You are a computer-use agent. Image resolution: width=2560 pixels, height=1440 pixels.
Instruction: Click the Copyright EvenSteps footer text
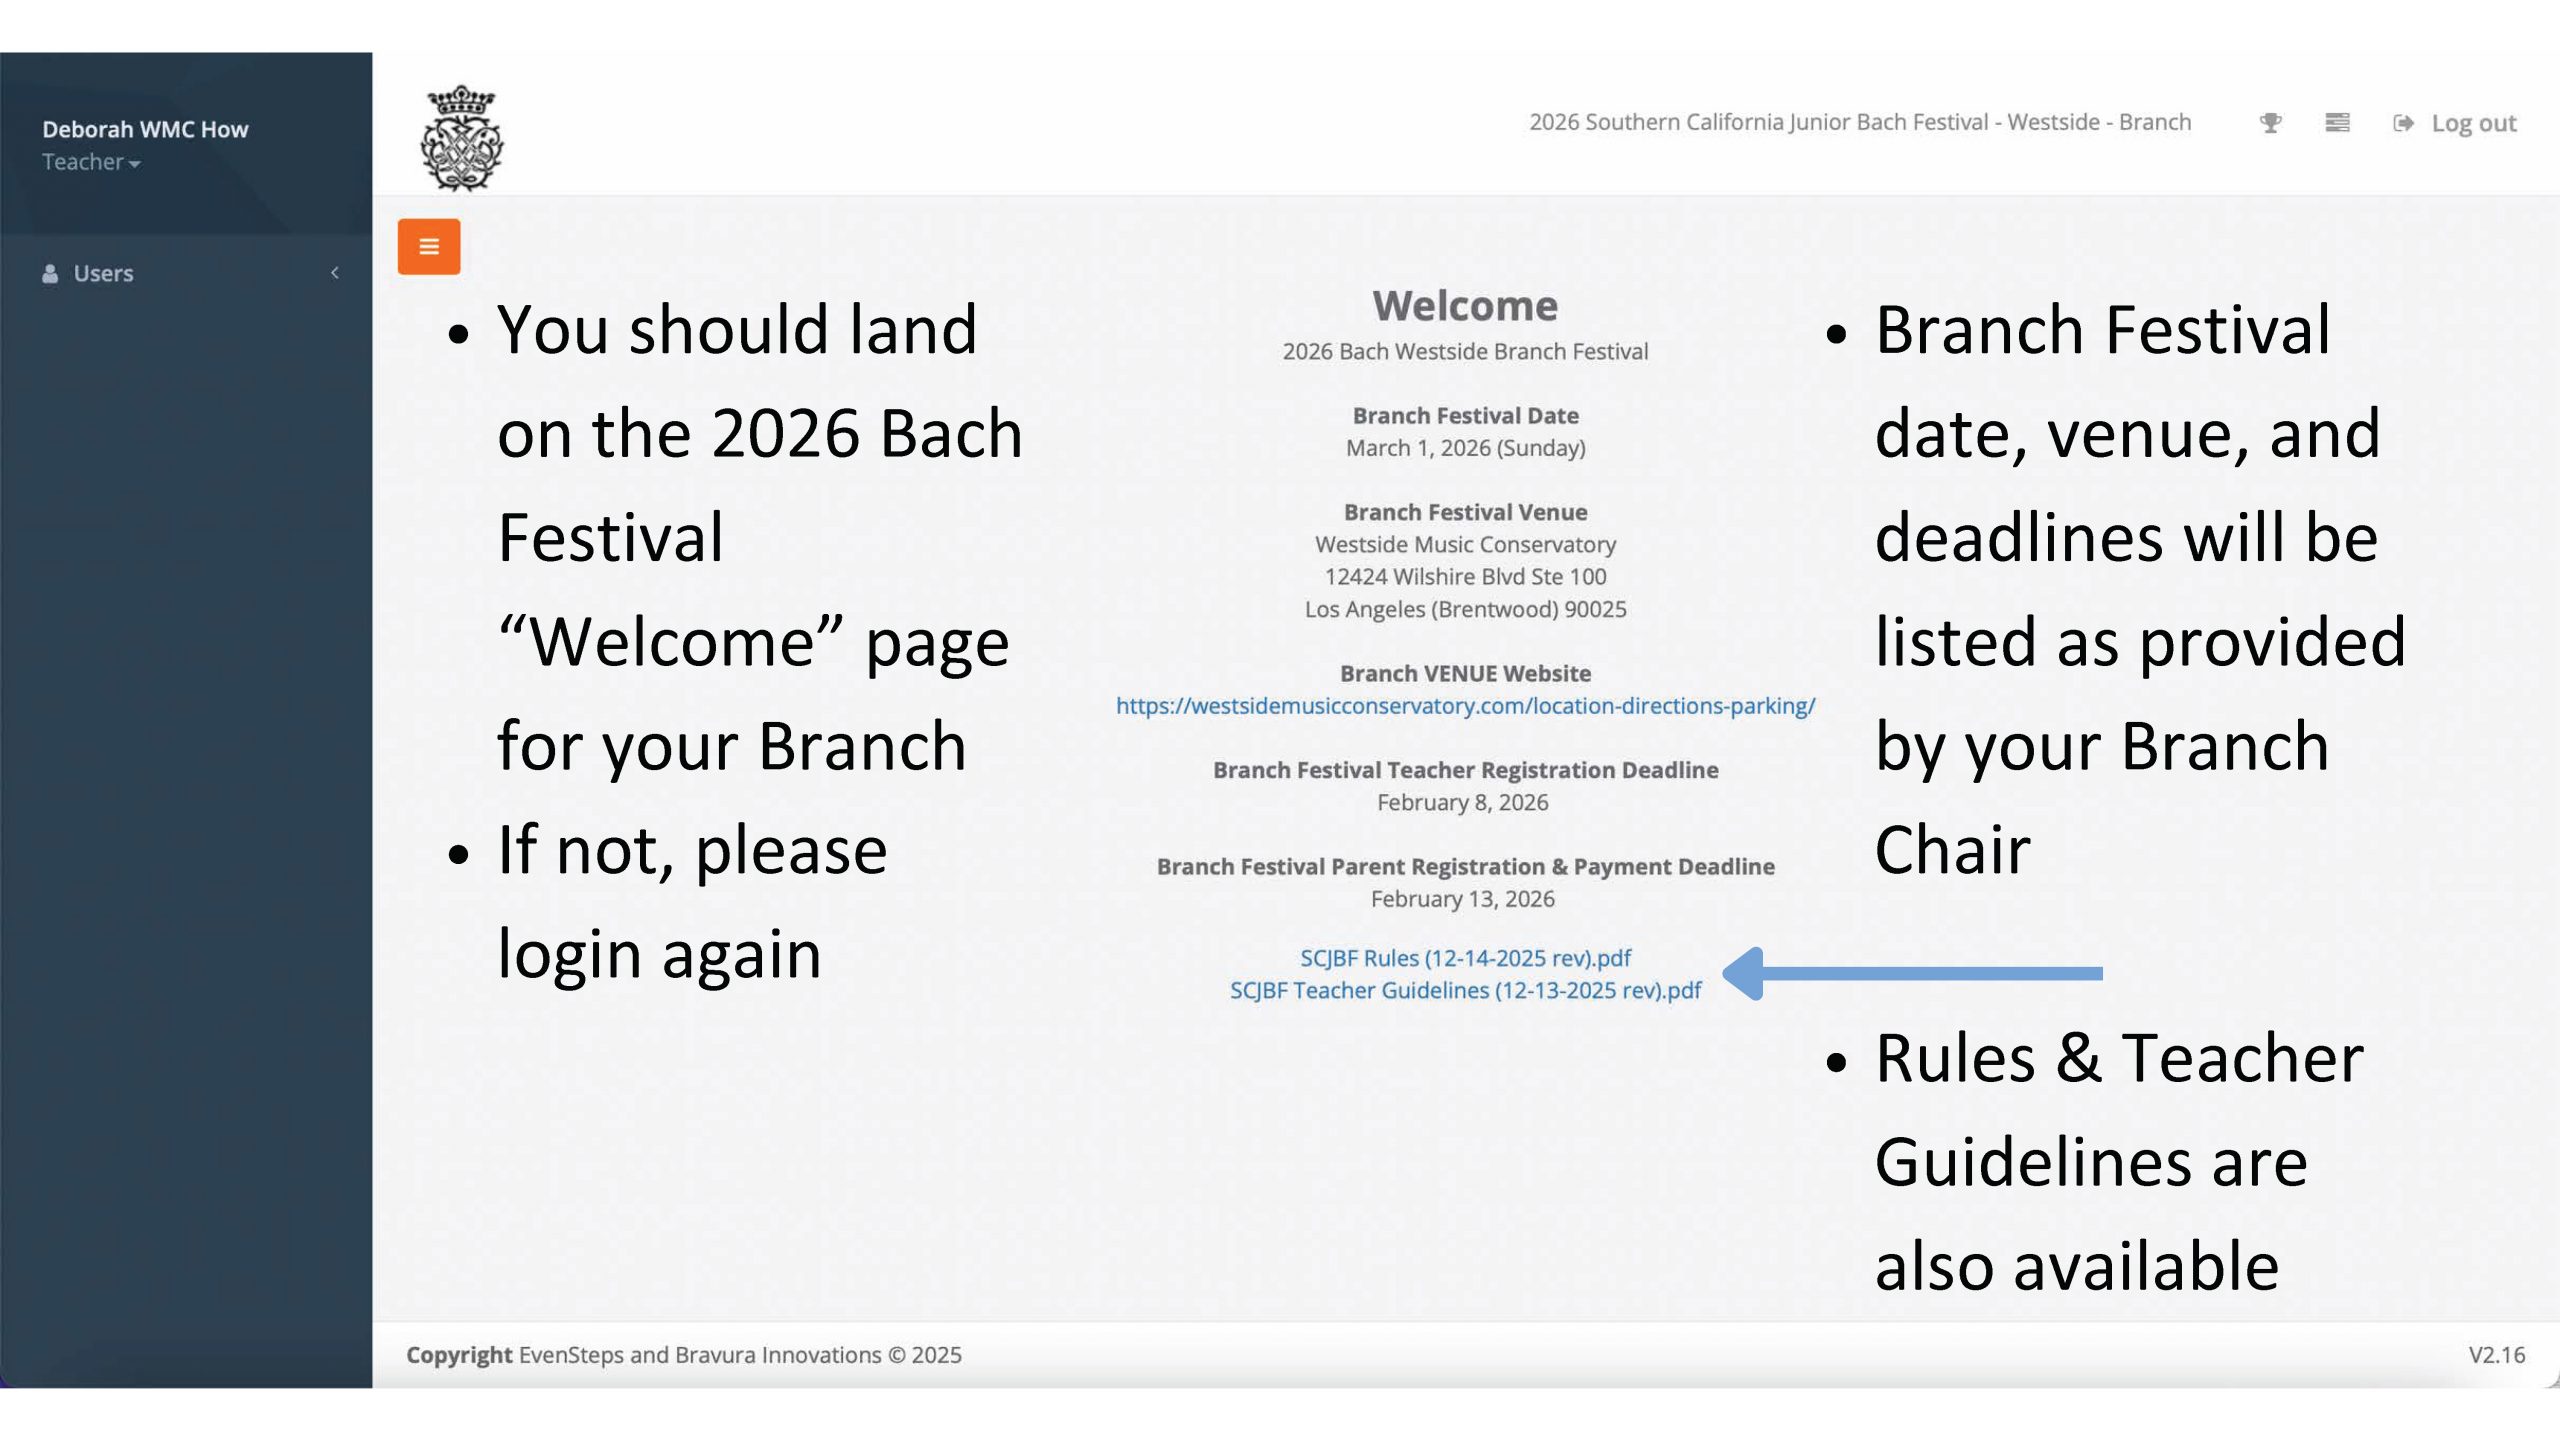683,1355
